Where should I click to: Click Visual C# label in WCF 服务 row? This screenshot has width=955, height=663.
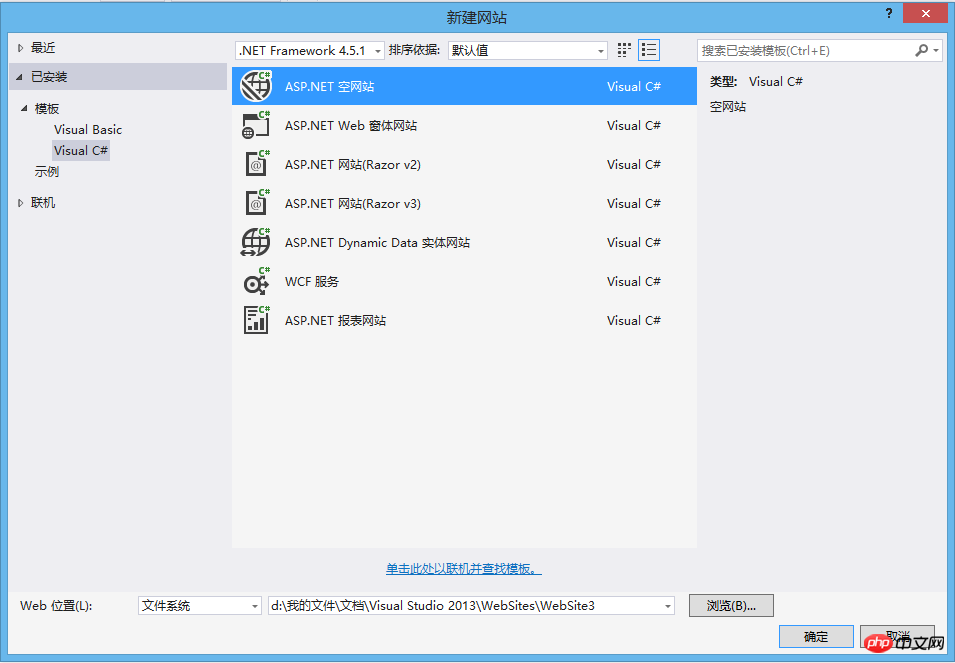point(634,281)
